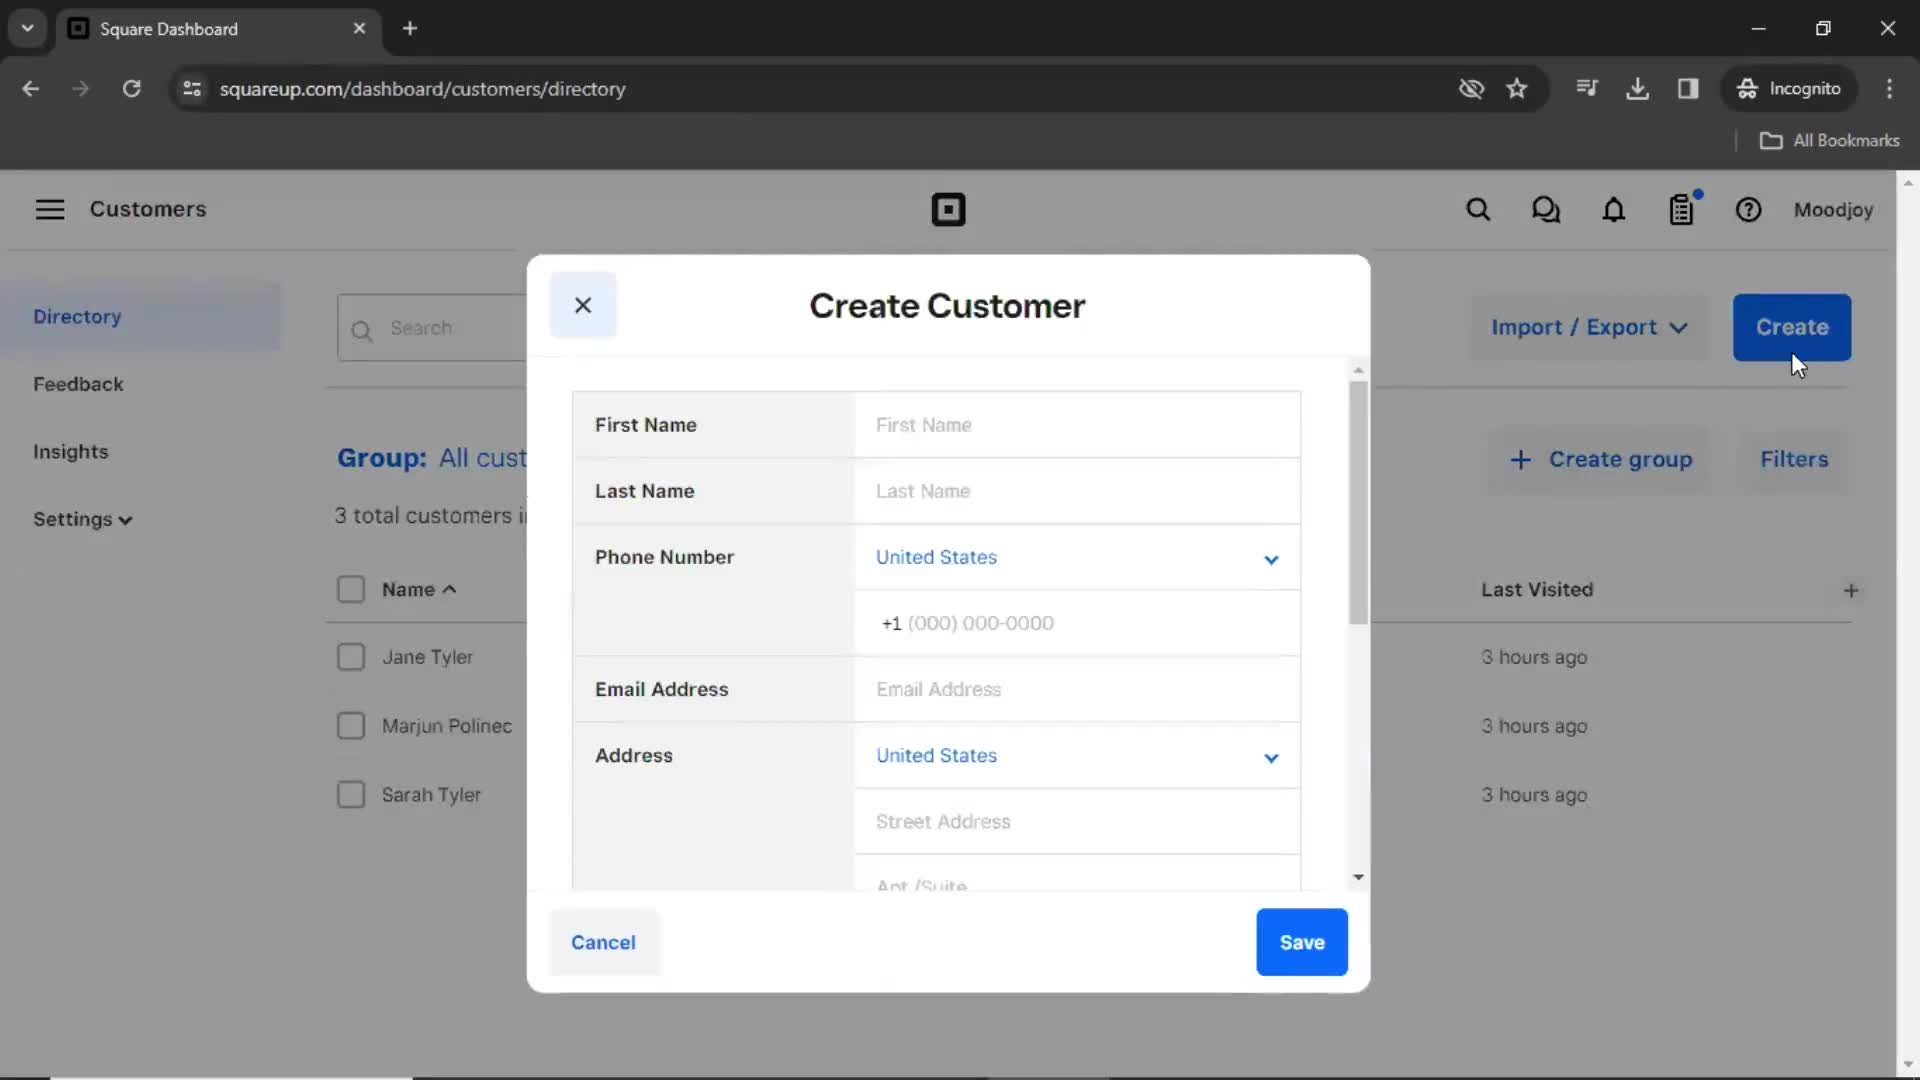Click the notifications bell icon
The width and height of the screenshot is (1920, 1080).
1614,210
